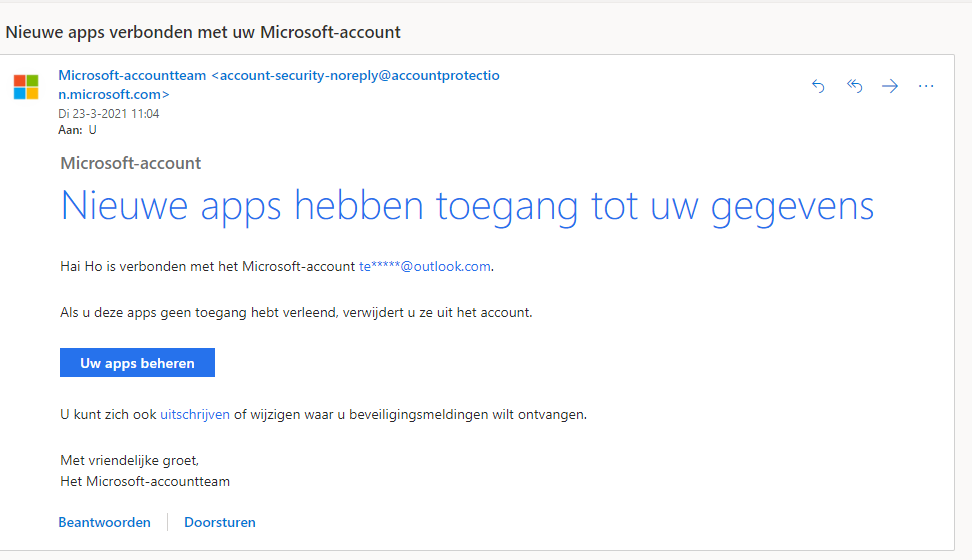Screen dimensions: 972x560
Task: Click the subject line Nieuwe apps verbonden
Action: [x=203, y=32]
